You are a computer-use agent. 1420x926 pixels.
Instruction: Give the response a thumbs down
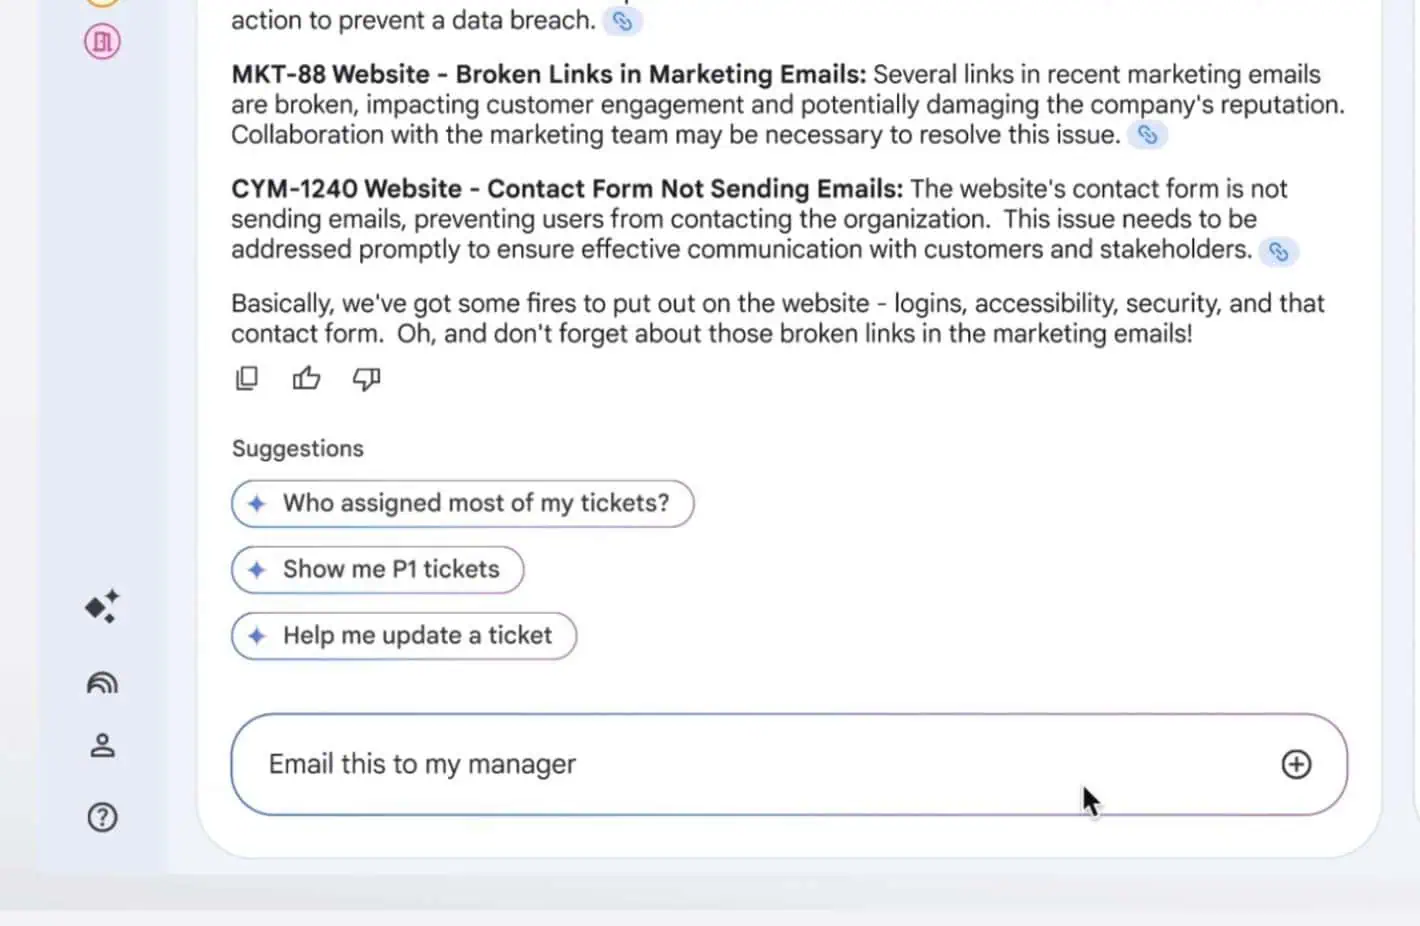pos(366,378)
